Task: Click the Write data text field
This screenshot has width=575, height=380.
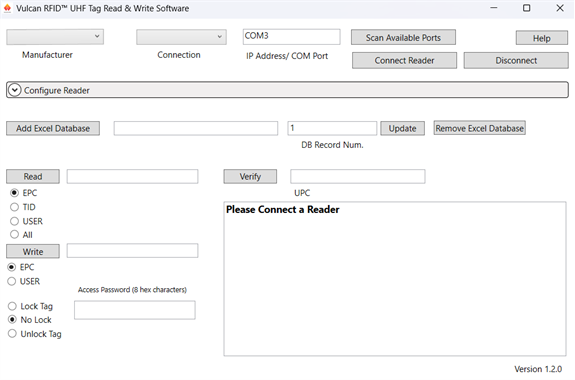Action: 132,251
